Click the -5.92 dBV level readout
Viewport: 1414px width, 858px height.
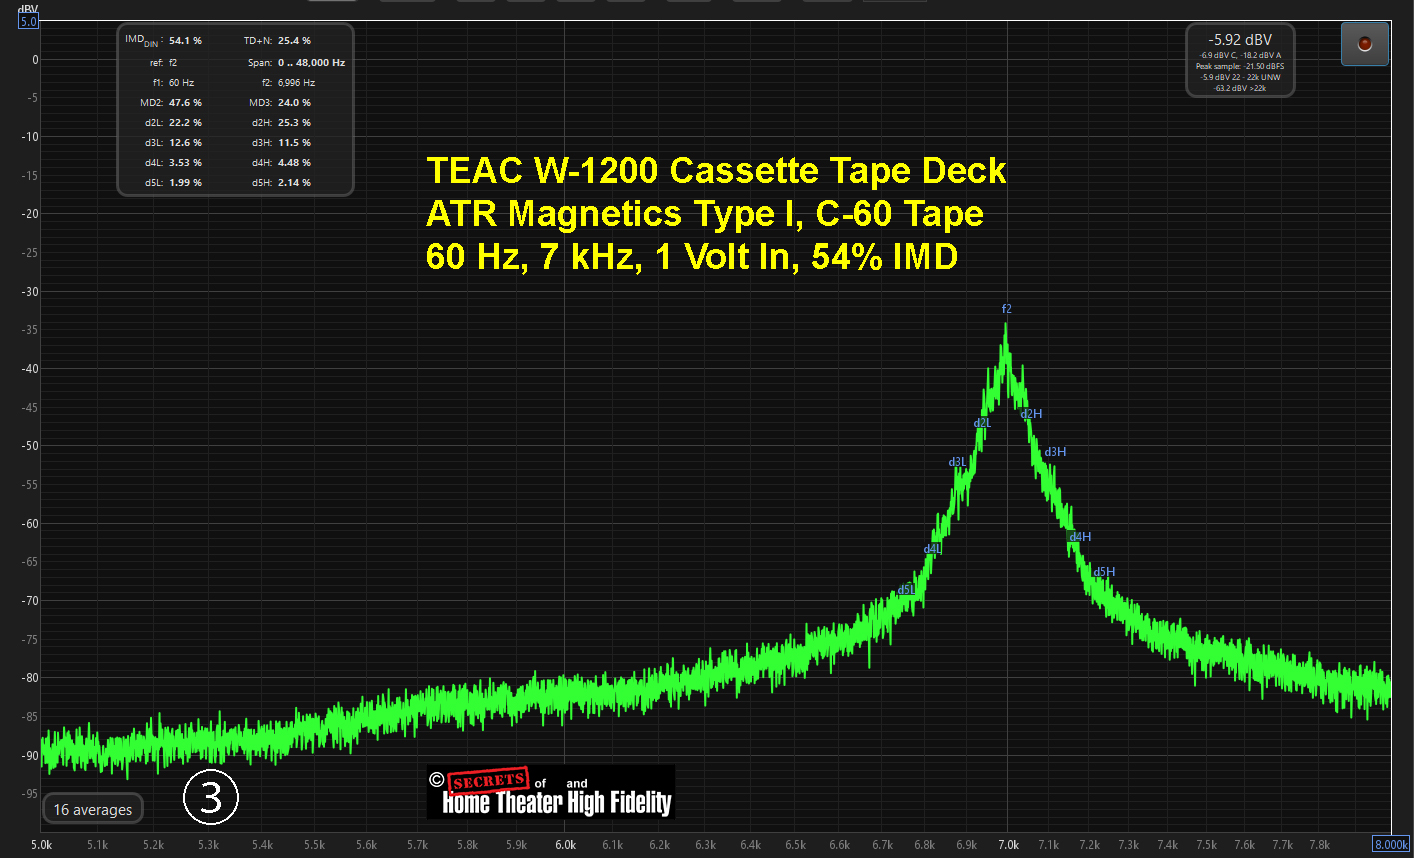coord(1240,40)
